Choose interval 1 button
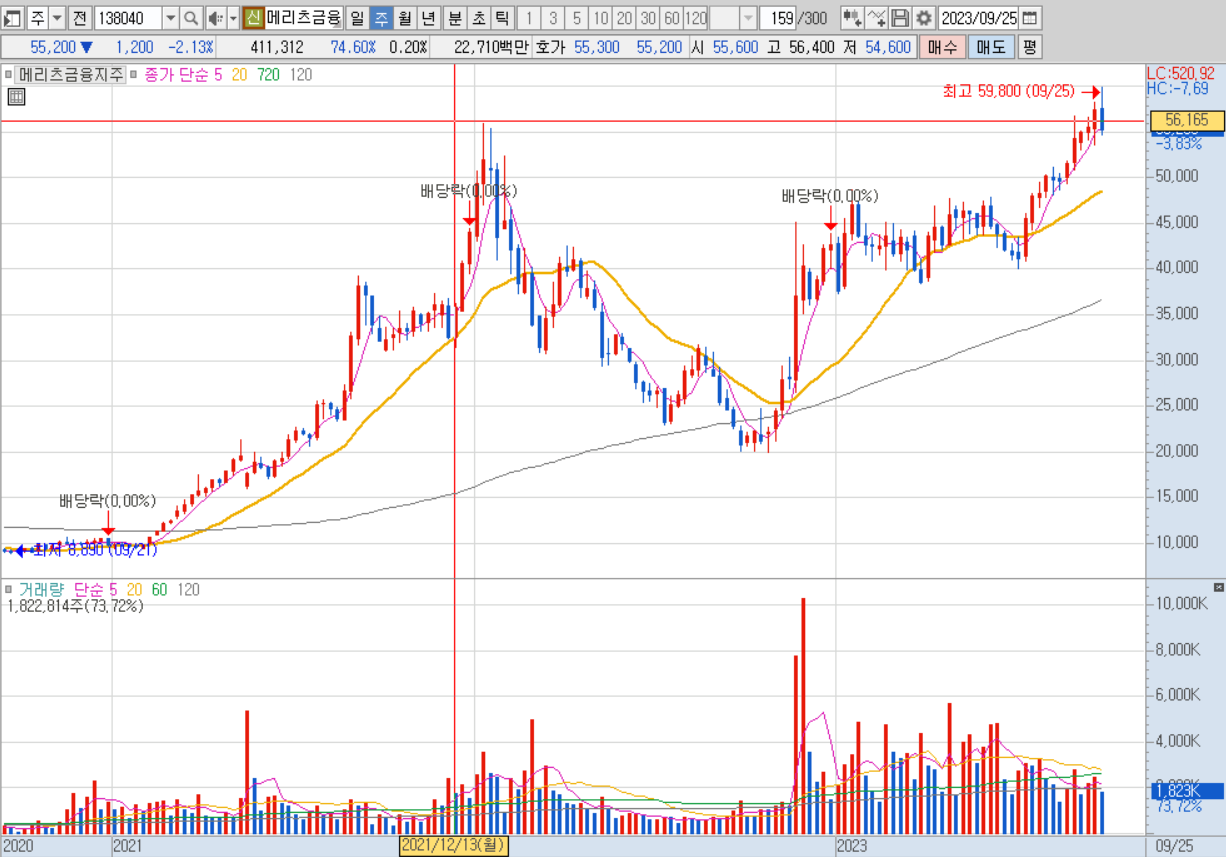This screenshot has height=857, width=1226. pos(528,18)
